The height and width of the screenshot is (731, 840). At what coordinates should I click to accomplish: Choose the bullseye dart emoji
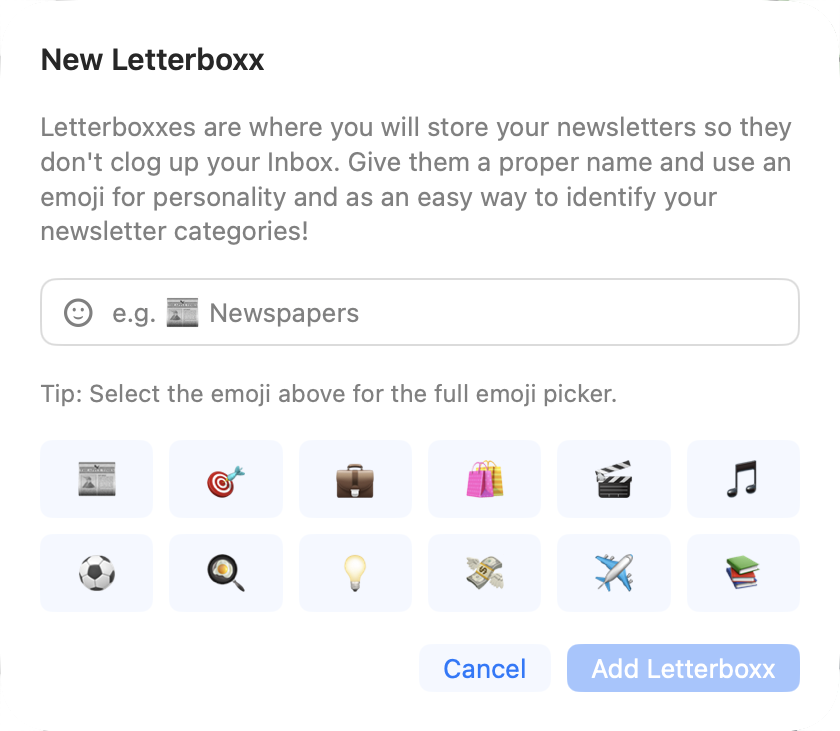[x=226, y=478]
